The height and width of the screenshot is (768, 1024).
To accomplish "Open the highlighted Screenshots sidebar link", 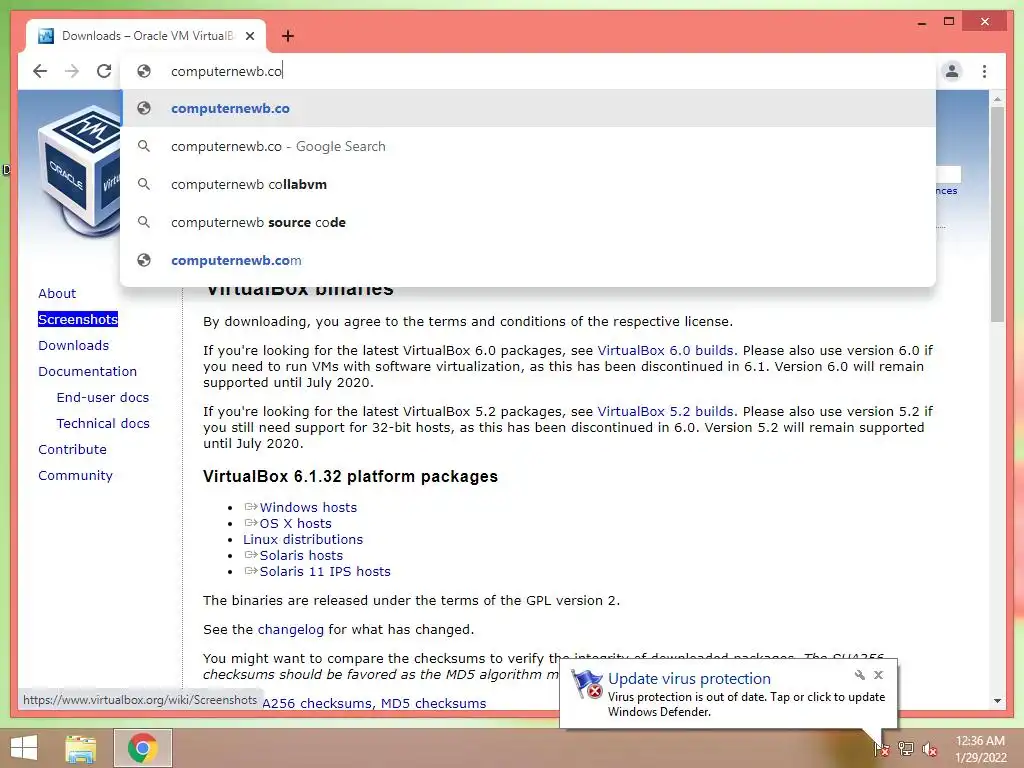I will (78, 319).
